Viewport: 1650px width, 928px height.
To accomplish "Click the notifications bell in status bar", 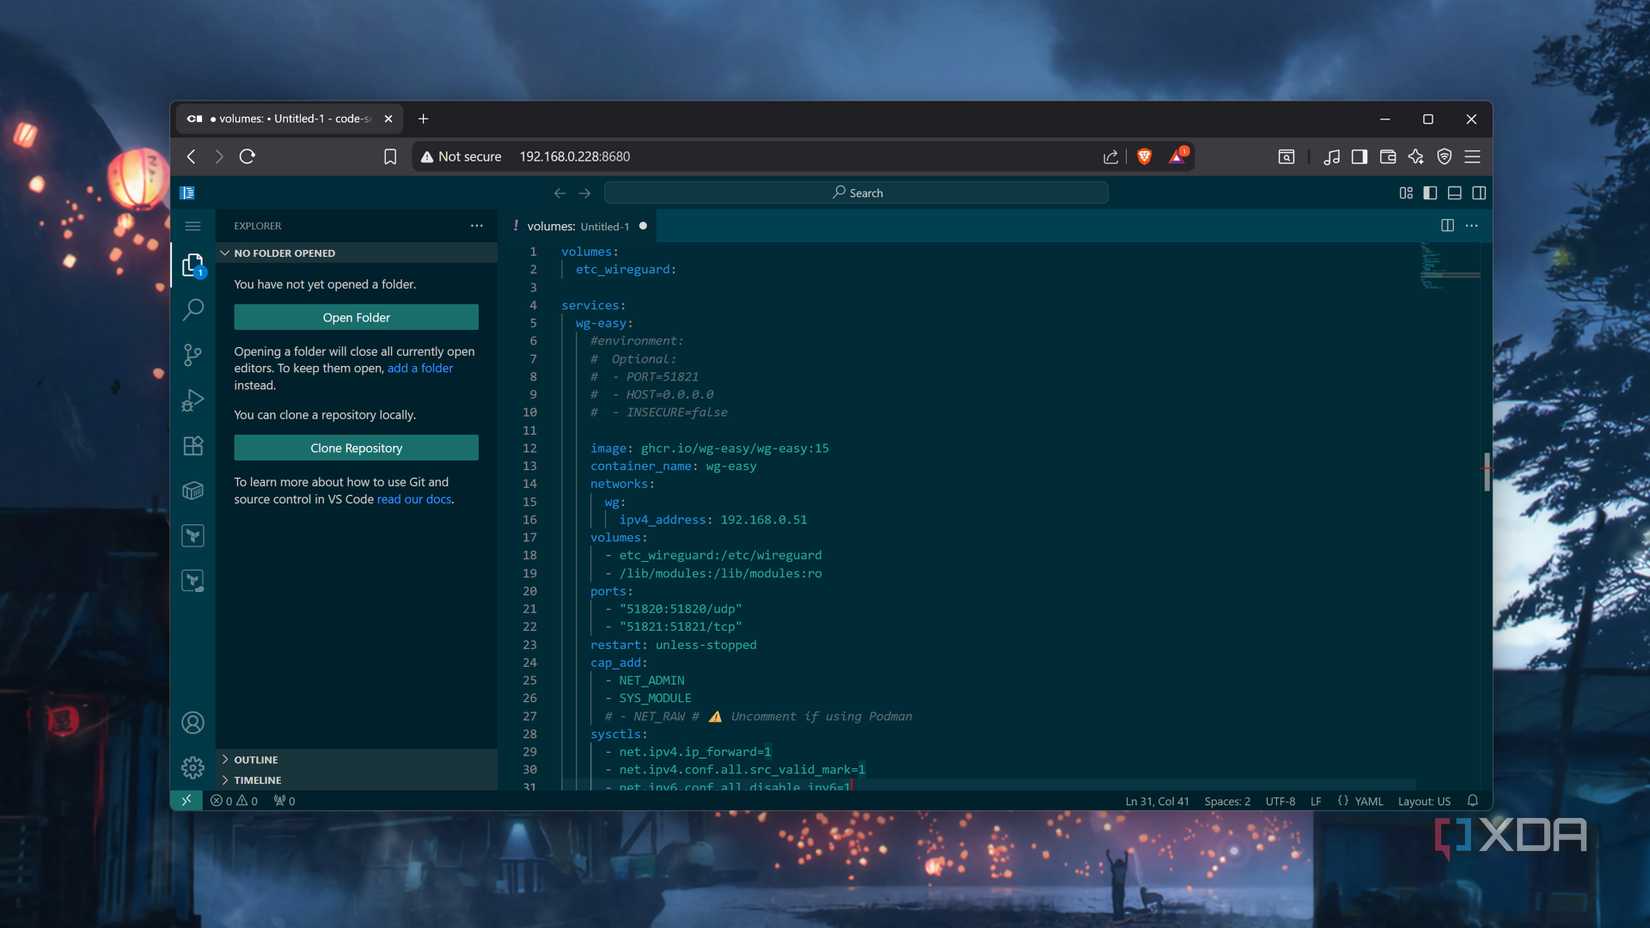I will point(1472,801).
